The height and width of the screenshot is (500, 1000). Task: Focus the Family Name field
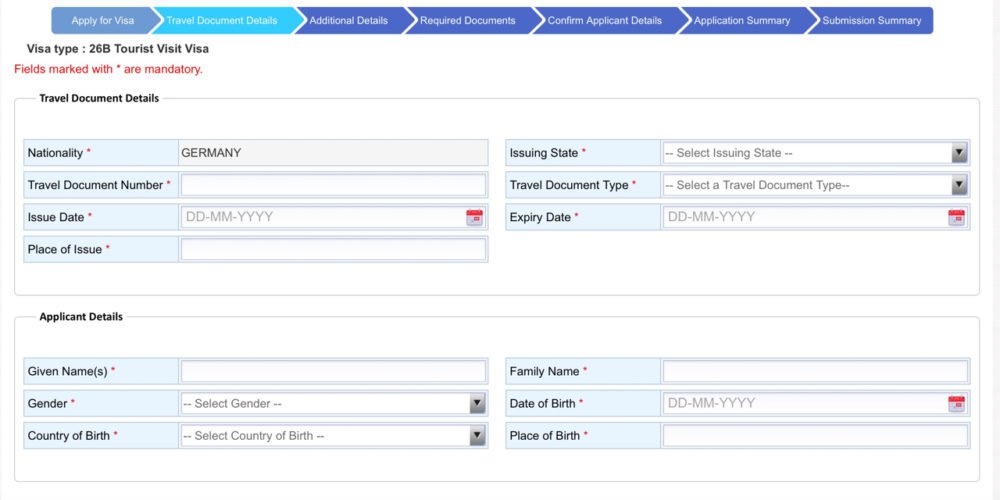coord(815,371)
